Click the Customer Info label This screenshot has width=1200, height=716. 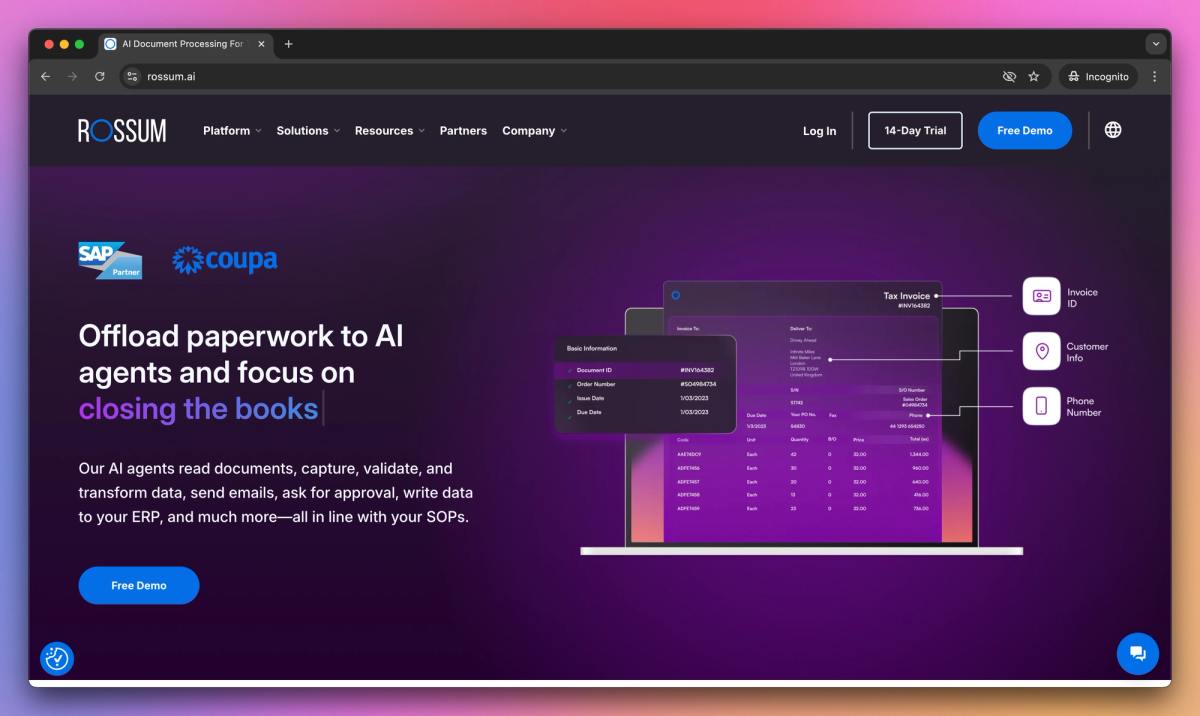(x=1087, y=352)
